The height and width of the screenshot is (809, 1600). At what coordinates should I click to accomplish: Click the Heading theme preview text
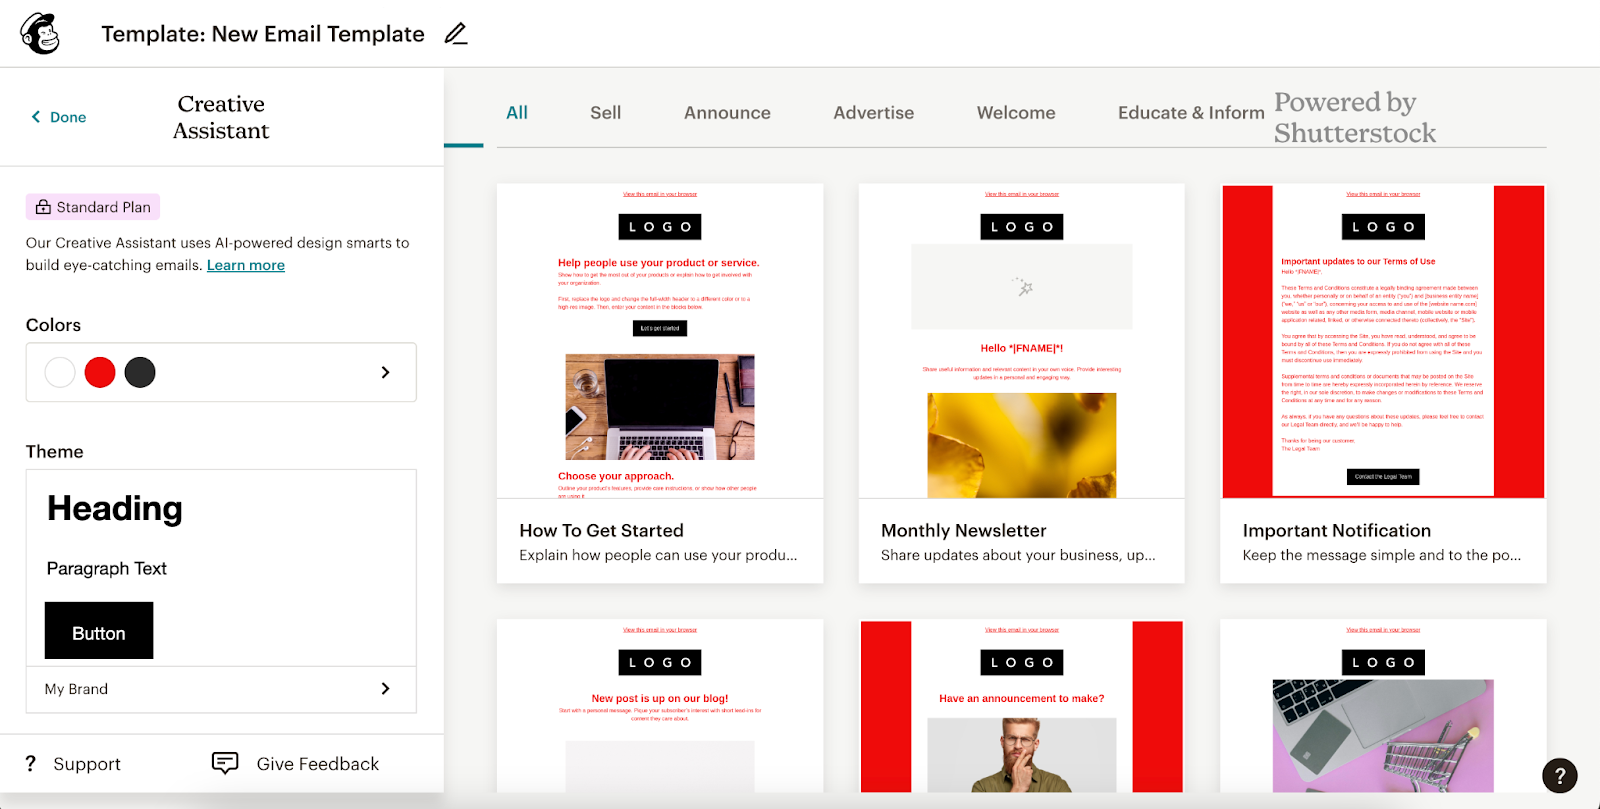pos(115,508)
